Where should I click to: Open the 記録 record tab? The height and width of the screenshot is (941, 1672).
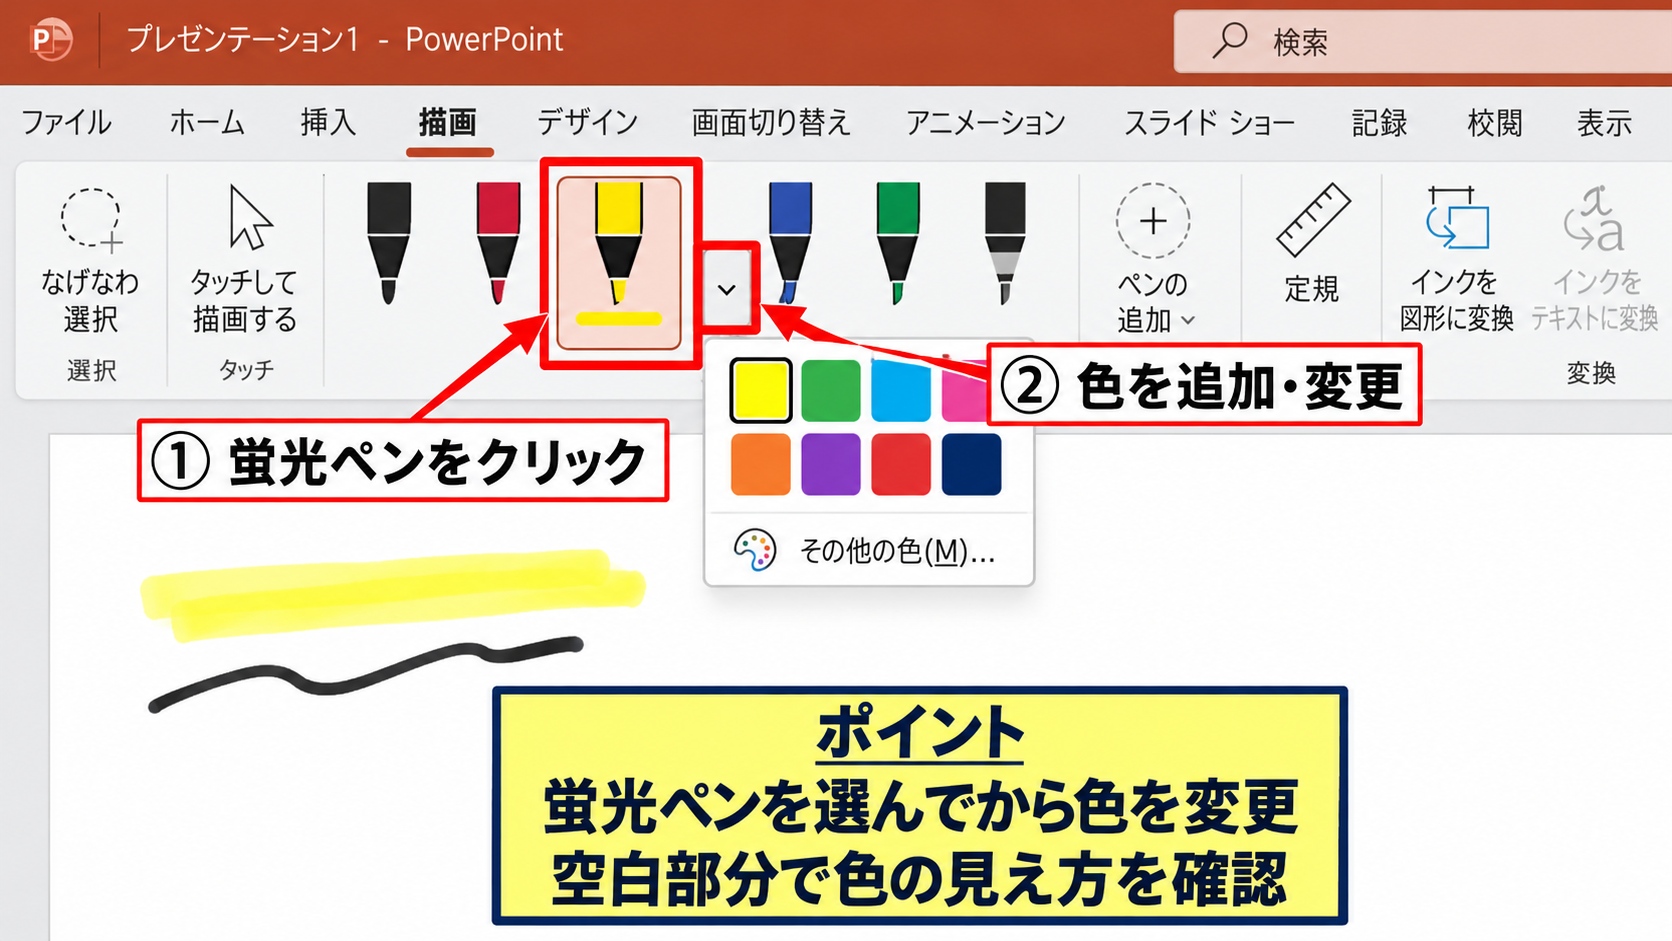(x=1380, y=123)
